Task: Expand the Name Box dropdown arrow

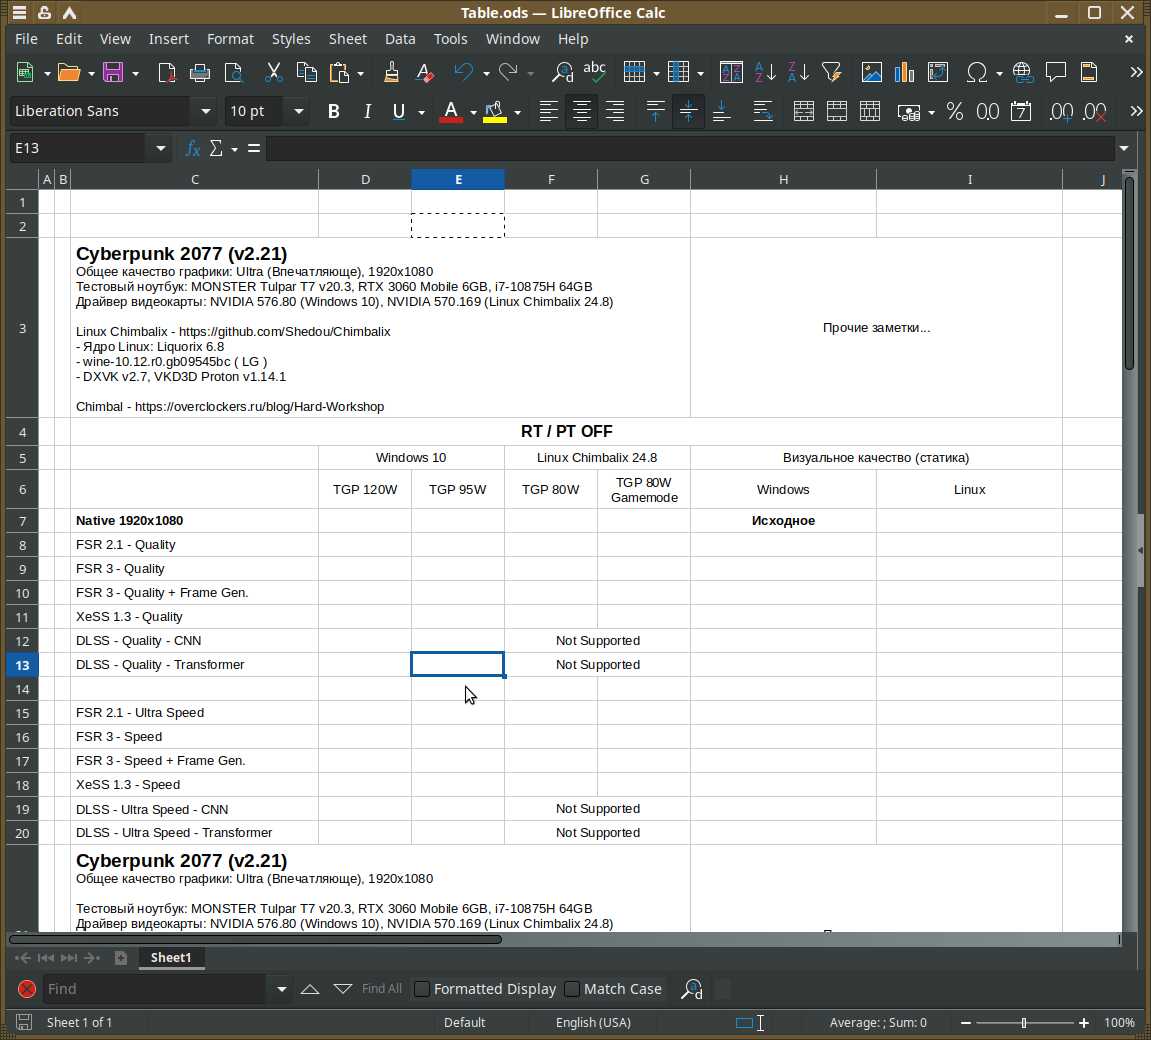Action: click(x=160, y=148)
